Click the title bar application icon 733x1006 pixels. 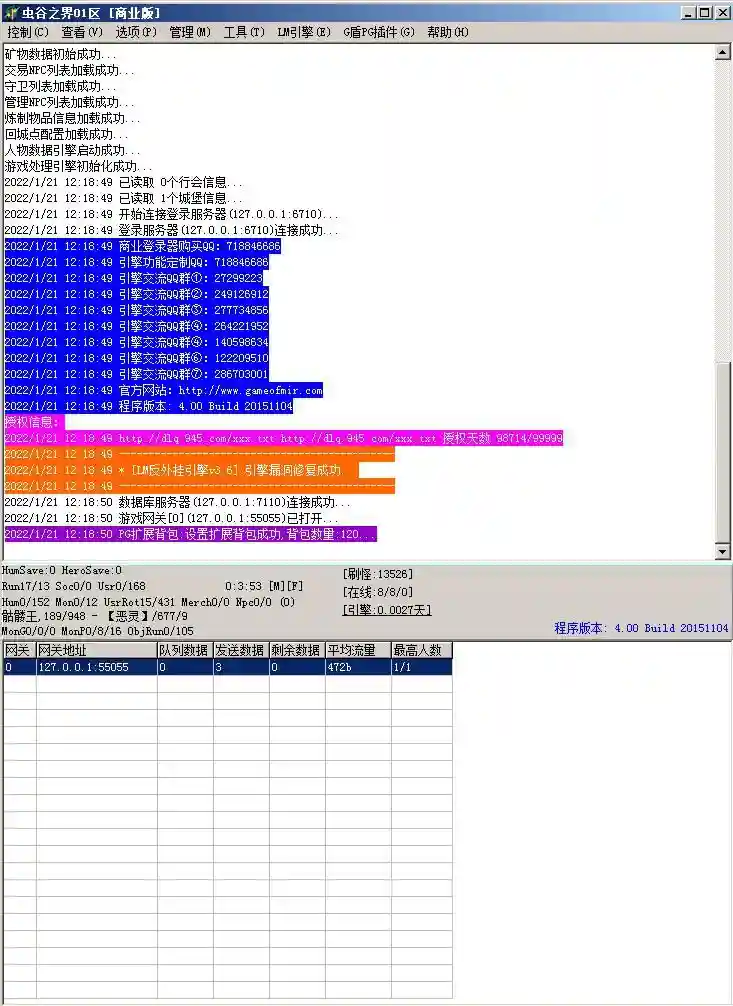10,12
